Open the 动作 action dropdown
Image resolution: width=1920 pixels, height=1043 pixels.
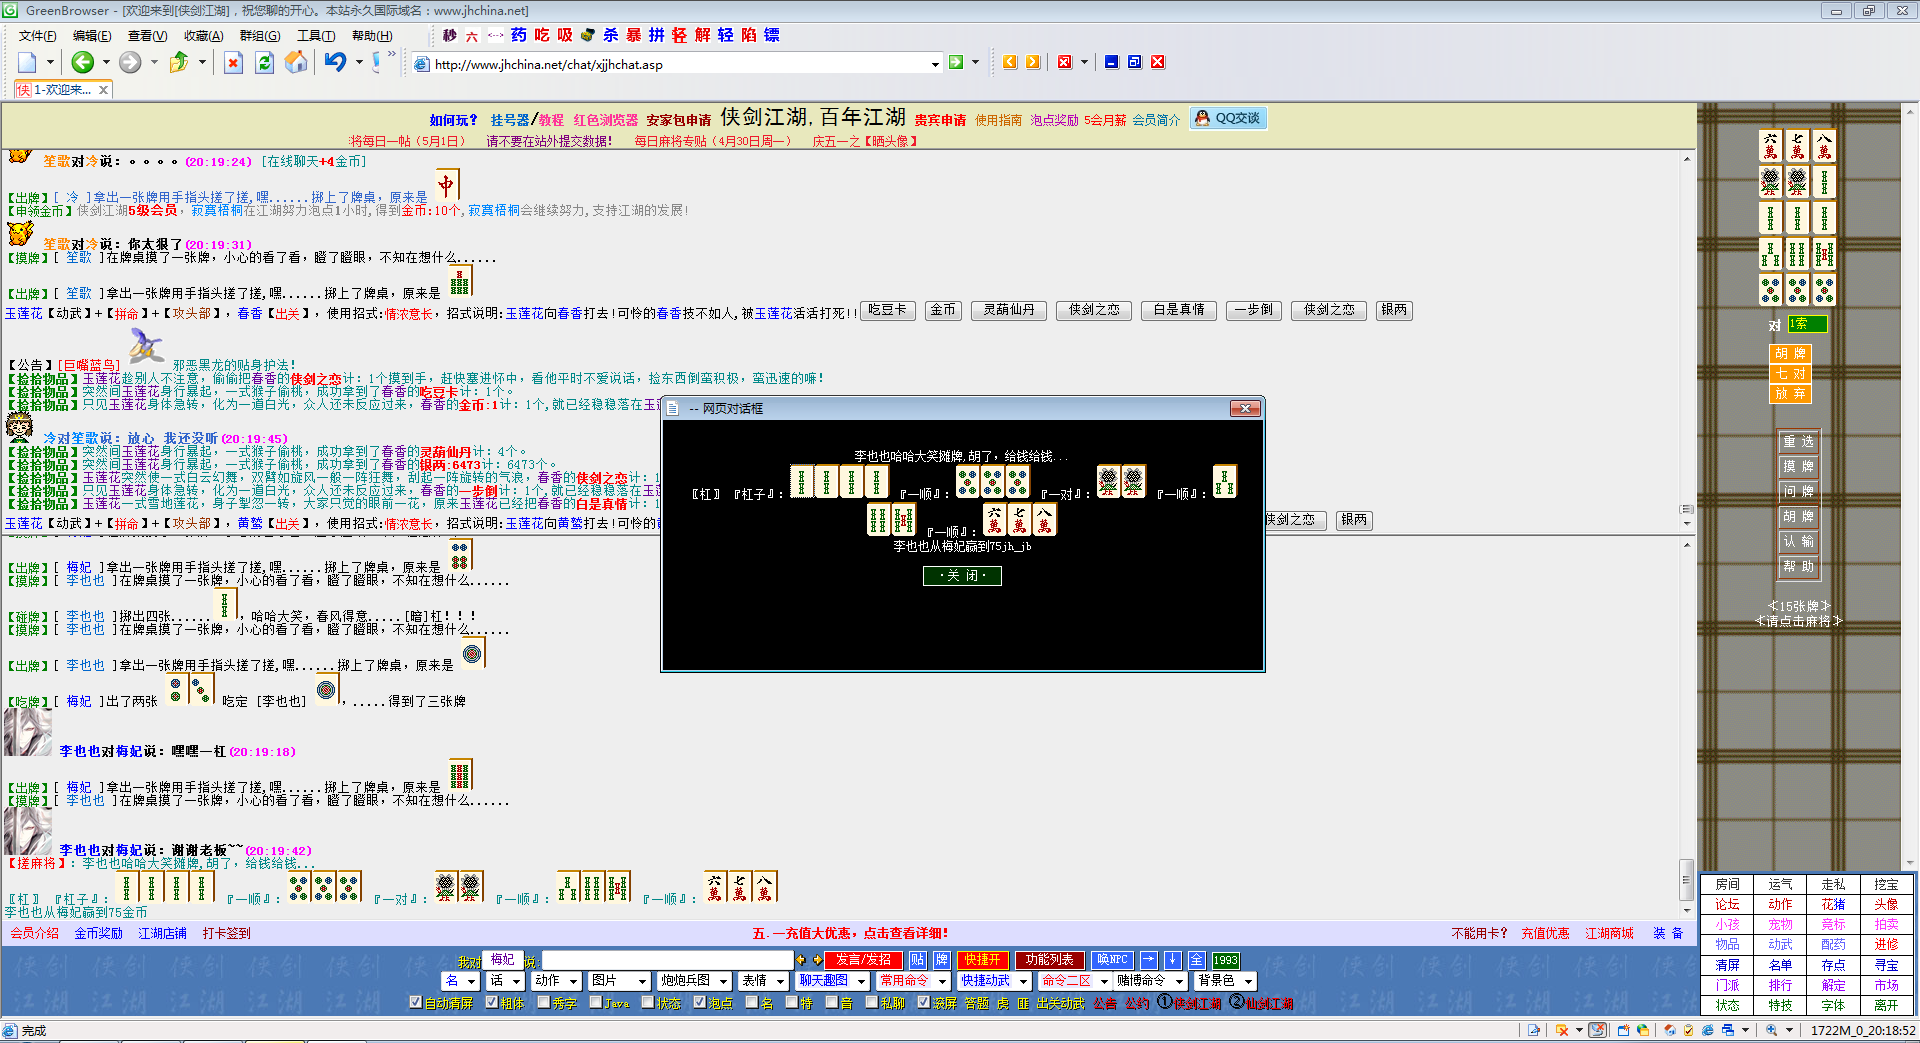click(556, 981)
